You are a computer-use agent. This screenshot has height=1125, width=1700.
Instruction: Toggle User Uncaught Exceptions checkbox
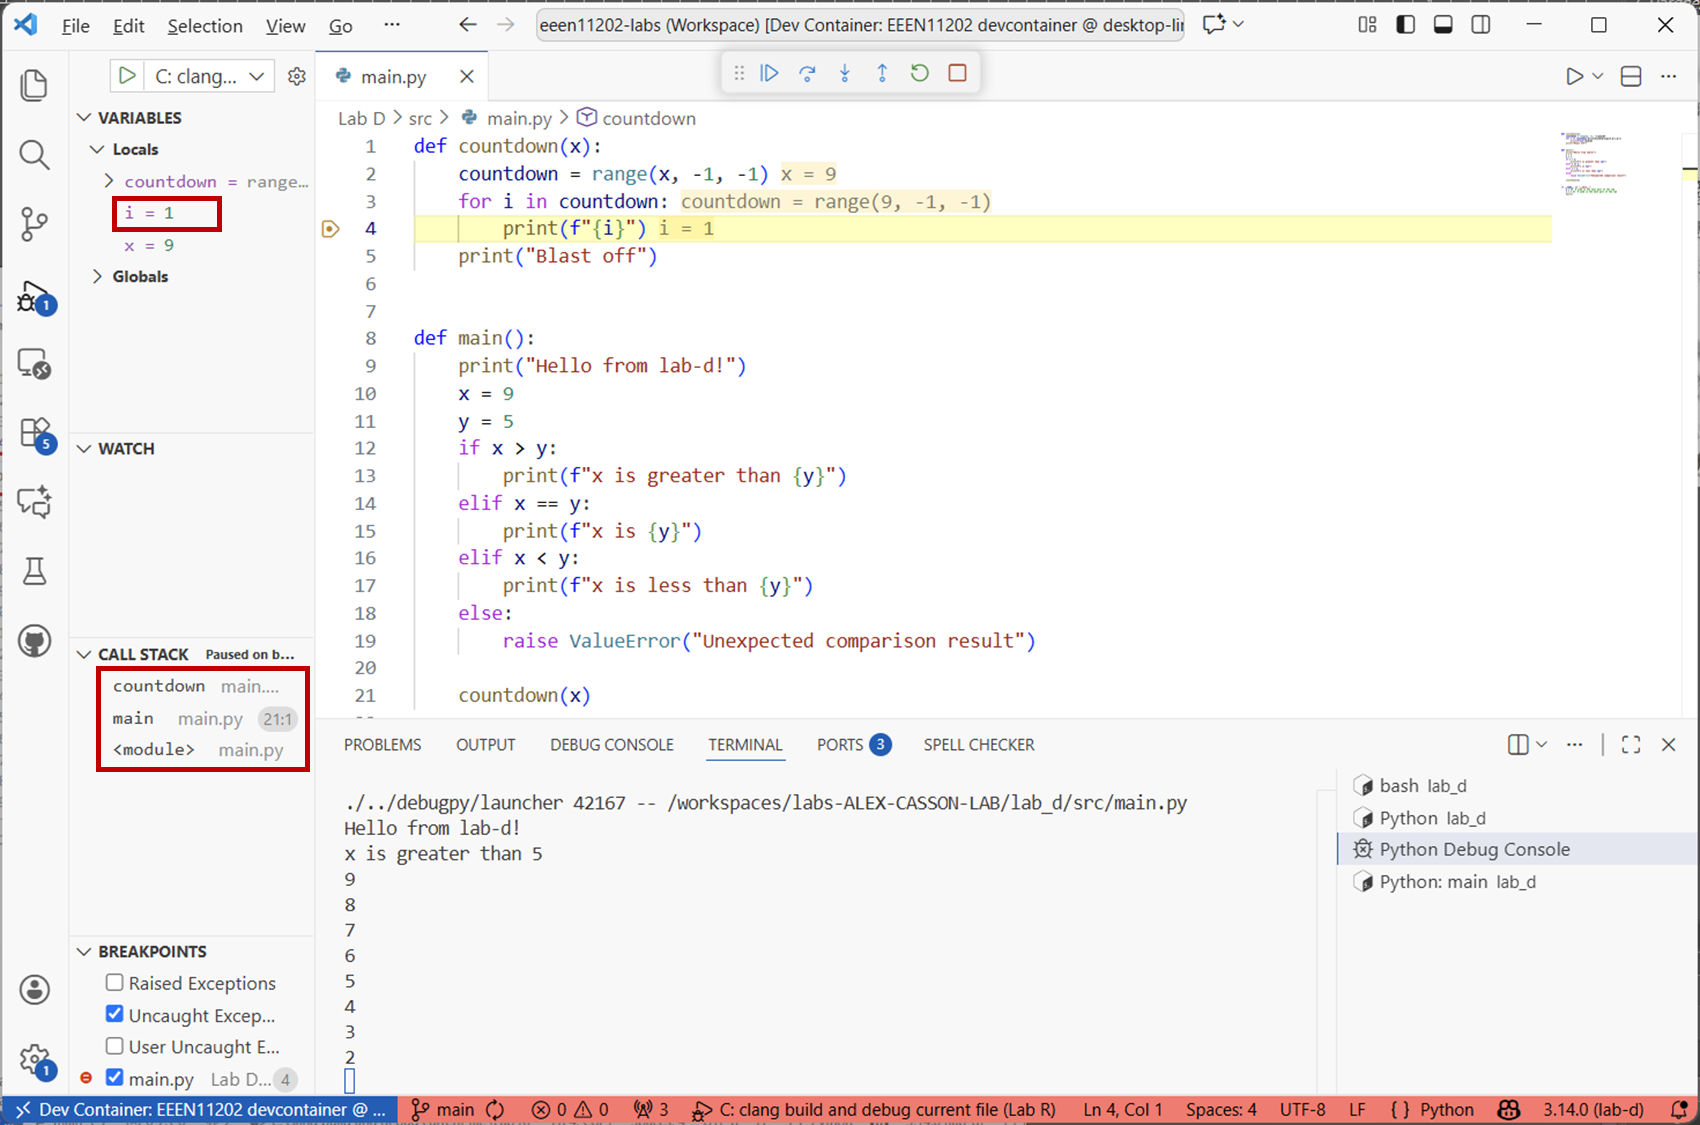click(x=115, y=1047)
